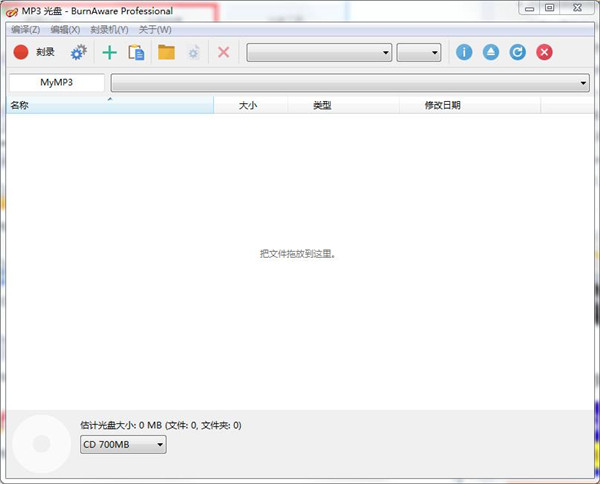This screenshot has height=484, width=600.
Task: Open the burn speed dropdown
Action: pos(418,53)
